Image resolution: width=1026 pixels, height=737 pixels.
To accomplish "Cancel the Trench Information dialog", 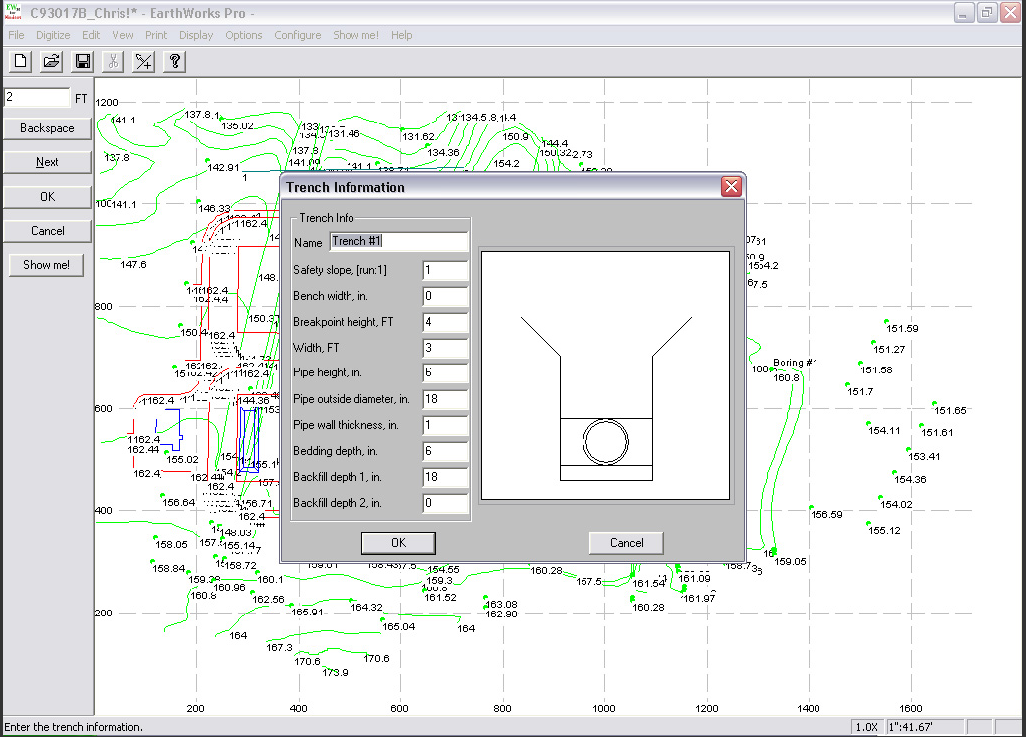I will (x=627, y=543).
